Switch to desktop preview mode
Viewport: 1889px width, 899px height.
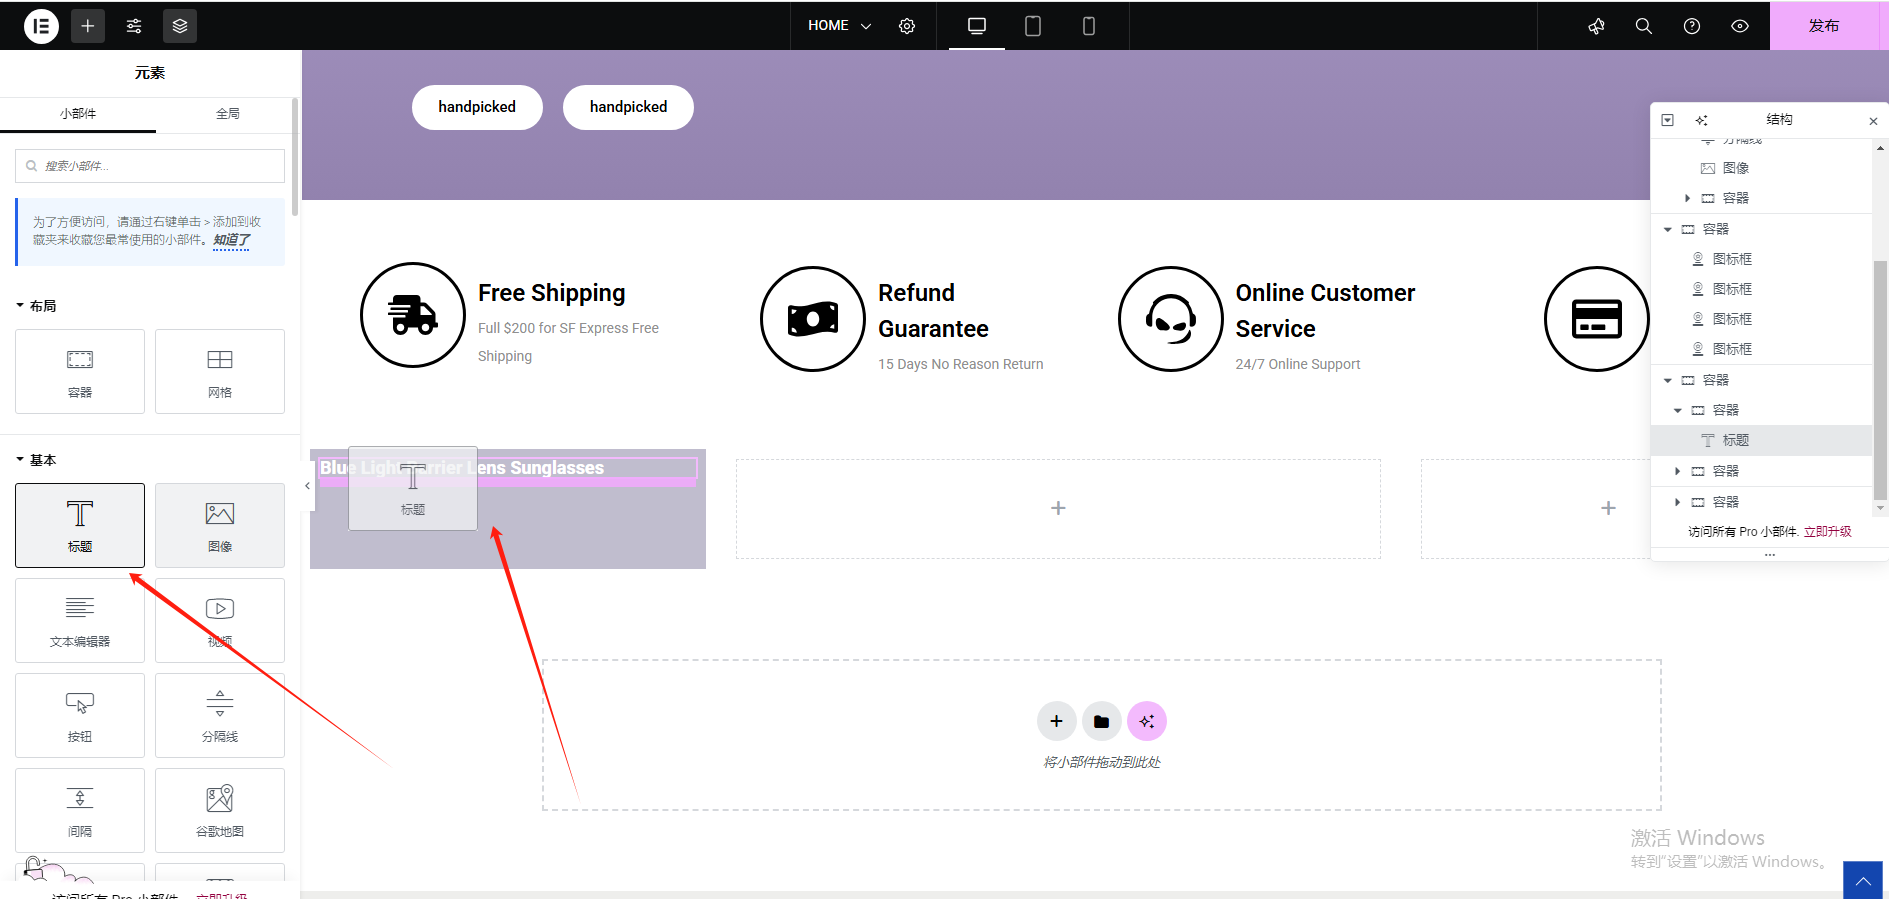pos(977,26)
